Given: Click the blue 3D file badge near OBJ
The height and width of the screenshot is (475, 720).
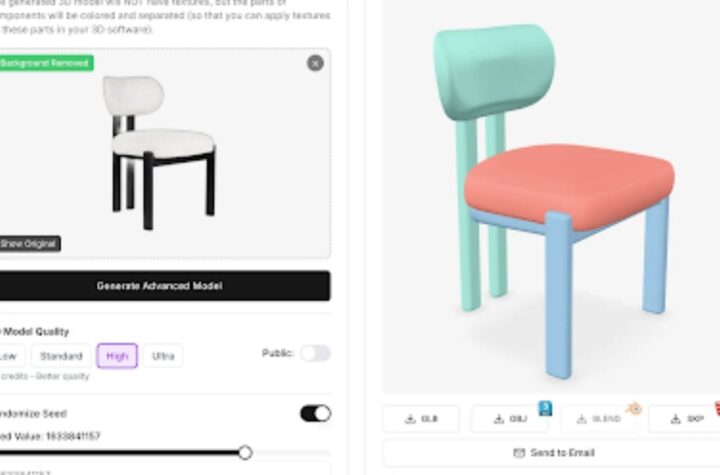Looking at the screenshot, I should pyautogui.click(x=545, y=408).
